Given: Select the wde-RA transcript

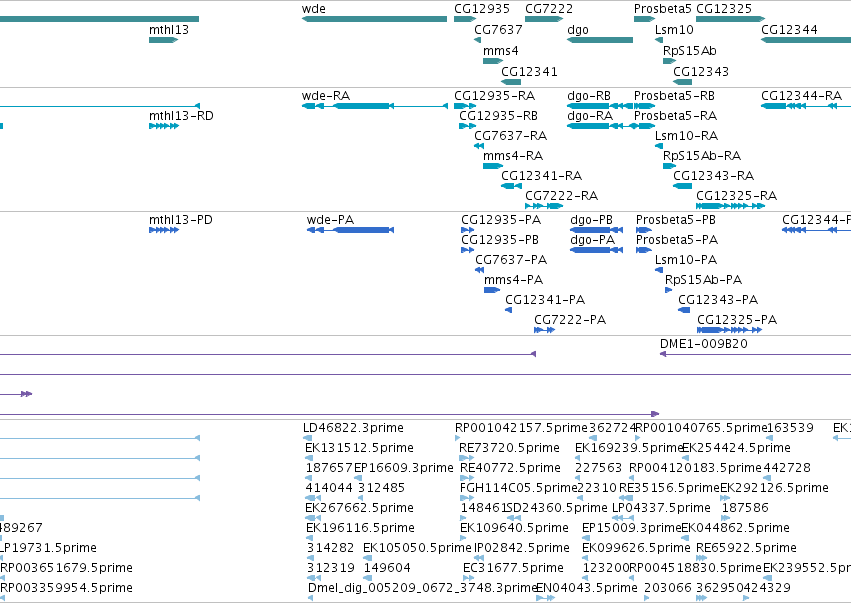Looking at the screenshot, I should point(374,106).
